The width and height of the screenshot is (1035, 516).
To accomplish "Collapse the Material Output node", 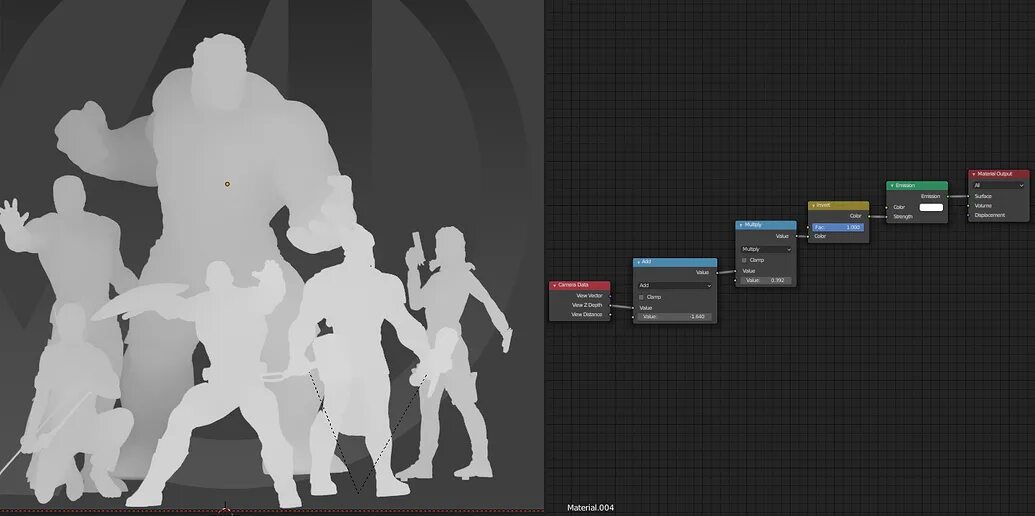I will click(x=974, y=174).
